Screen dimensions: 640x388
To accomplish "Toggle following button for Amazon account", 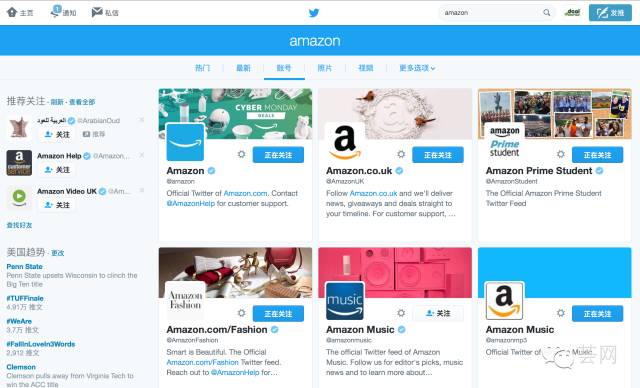I will coord(278,155).
